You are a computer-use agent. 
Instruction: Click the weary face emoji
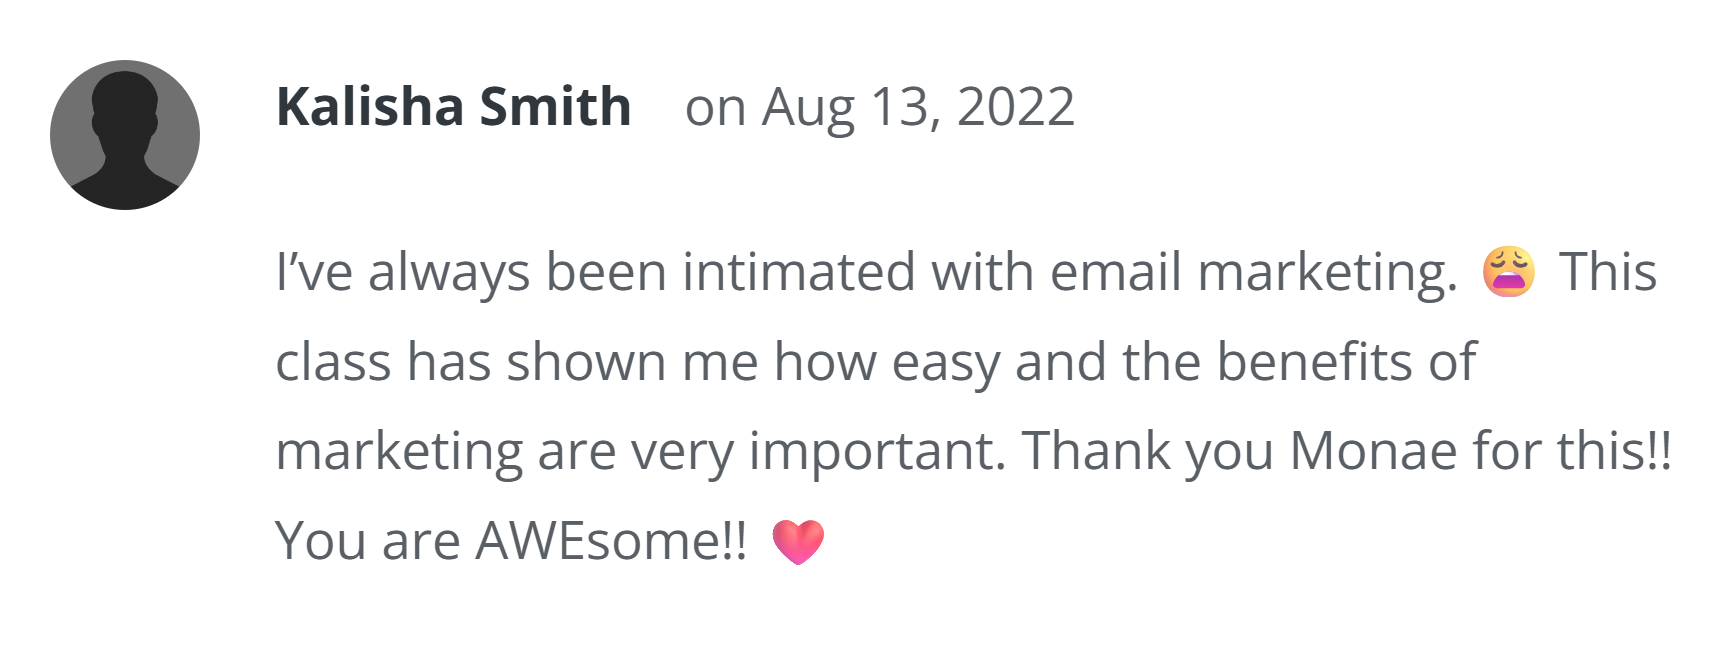pyautogui.click(x=1508, y=272)
